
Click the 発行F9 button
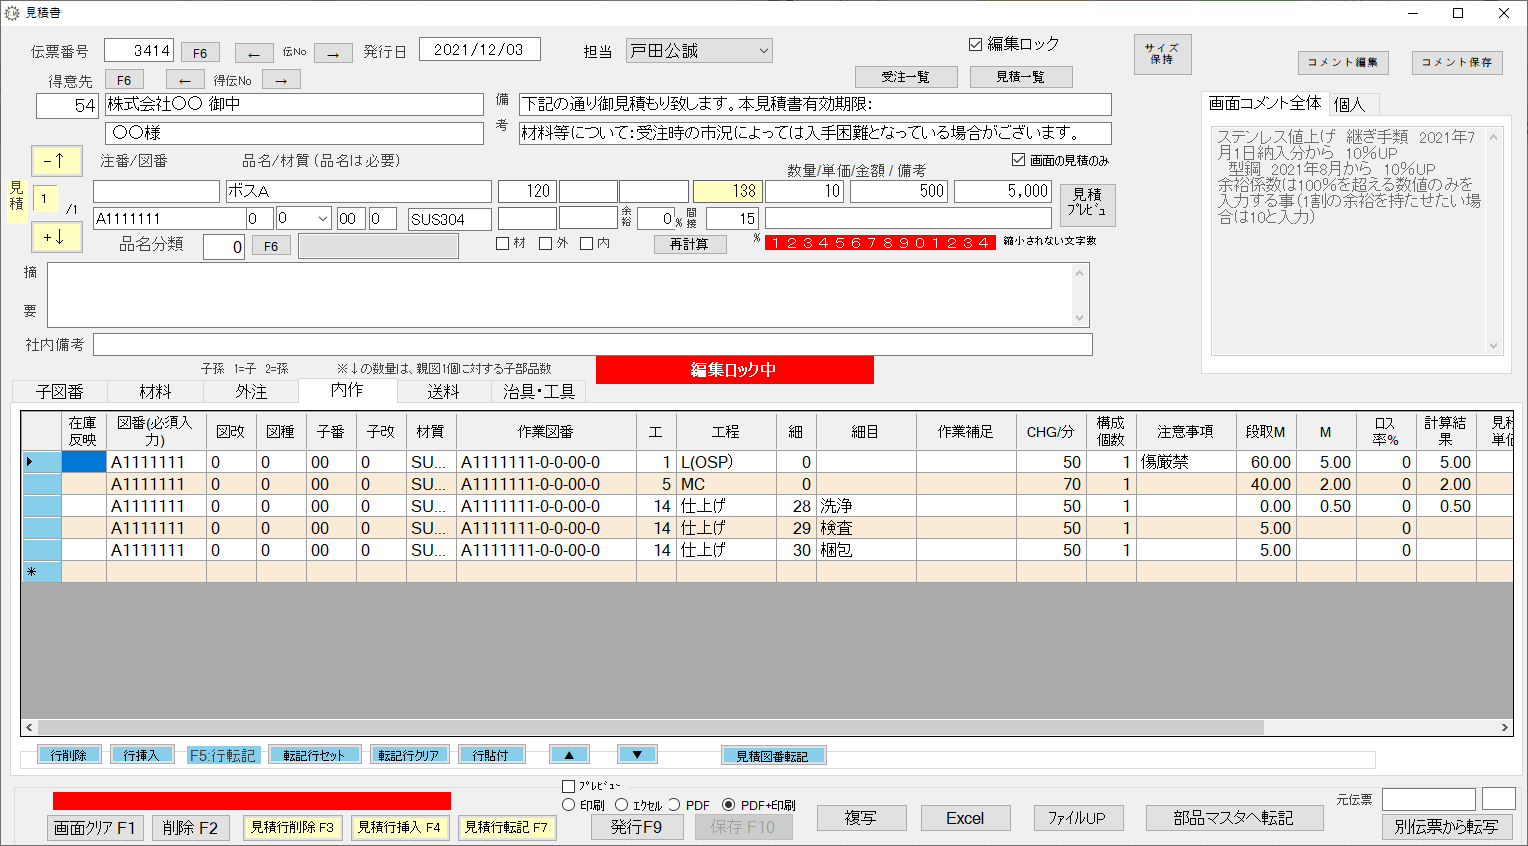click(x=636, y=827)
